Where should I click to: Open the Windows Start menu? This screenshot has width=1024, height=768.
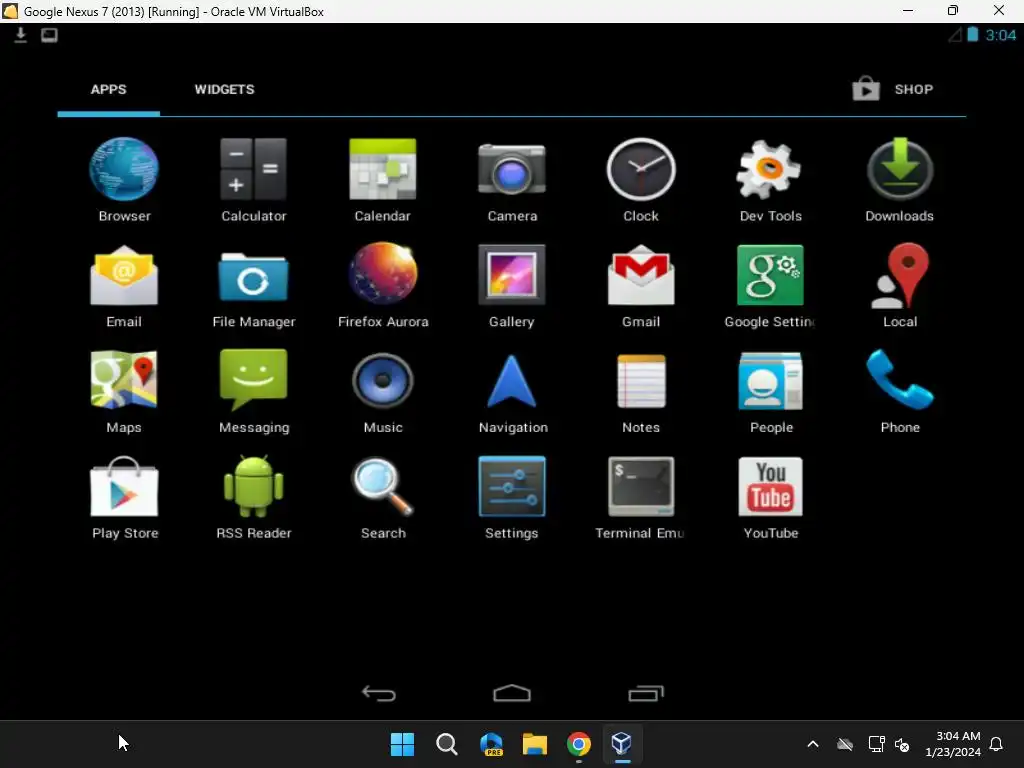(x=402, y=744)
